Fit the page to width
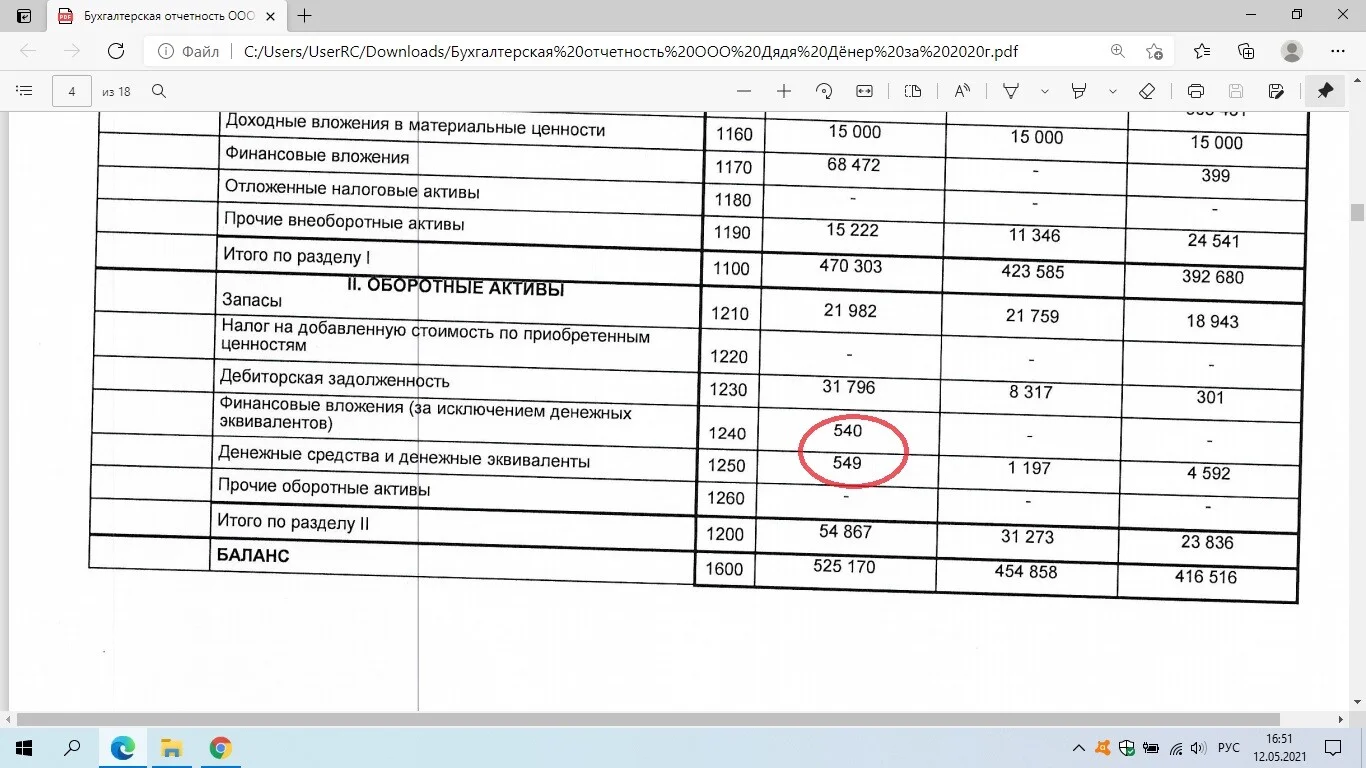Image resolution: width=1366 pixels, height=768 pixels. pos(865,91)
